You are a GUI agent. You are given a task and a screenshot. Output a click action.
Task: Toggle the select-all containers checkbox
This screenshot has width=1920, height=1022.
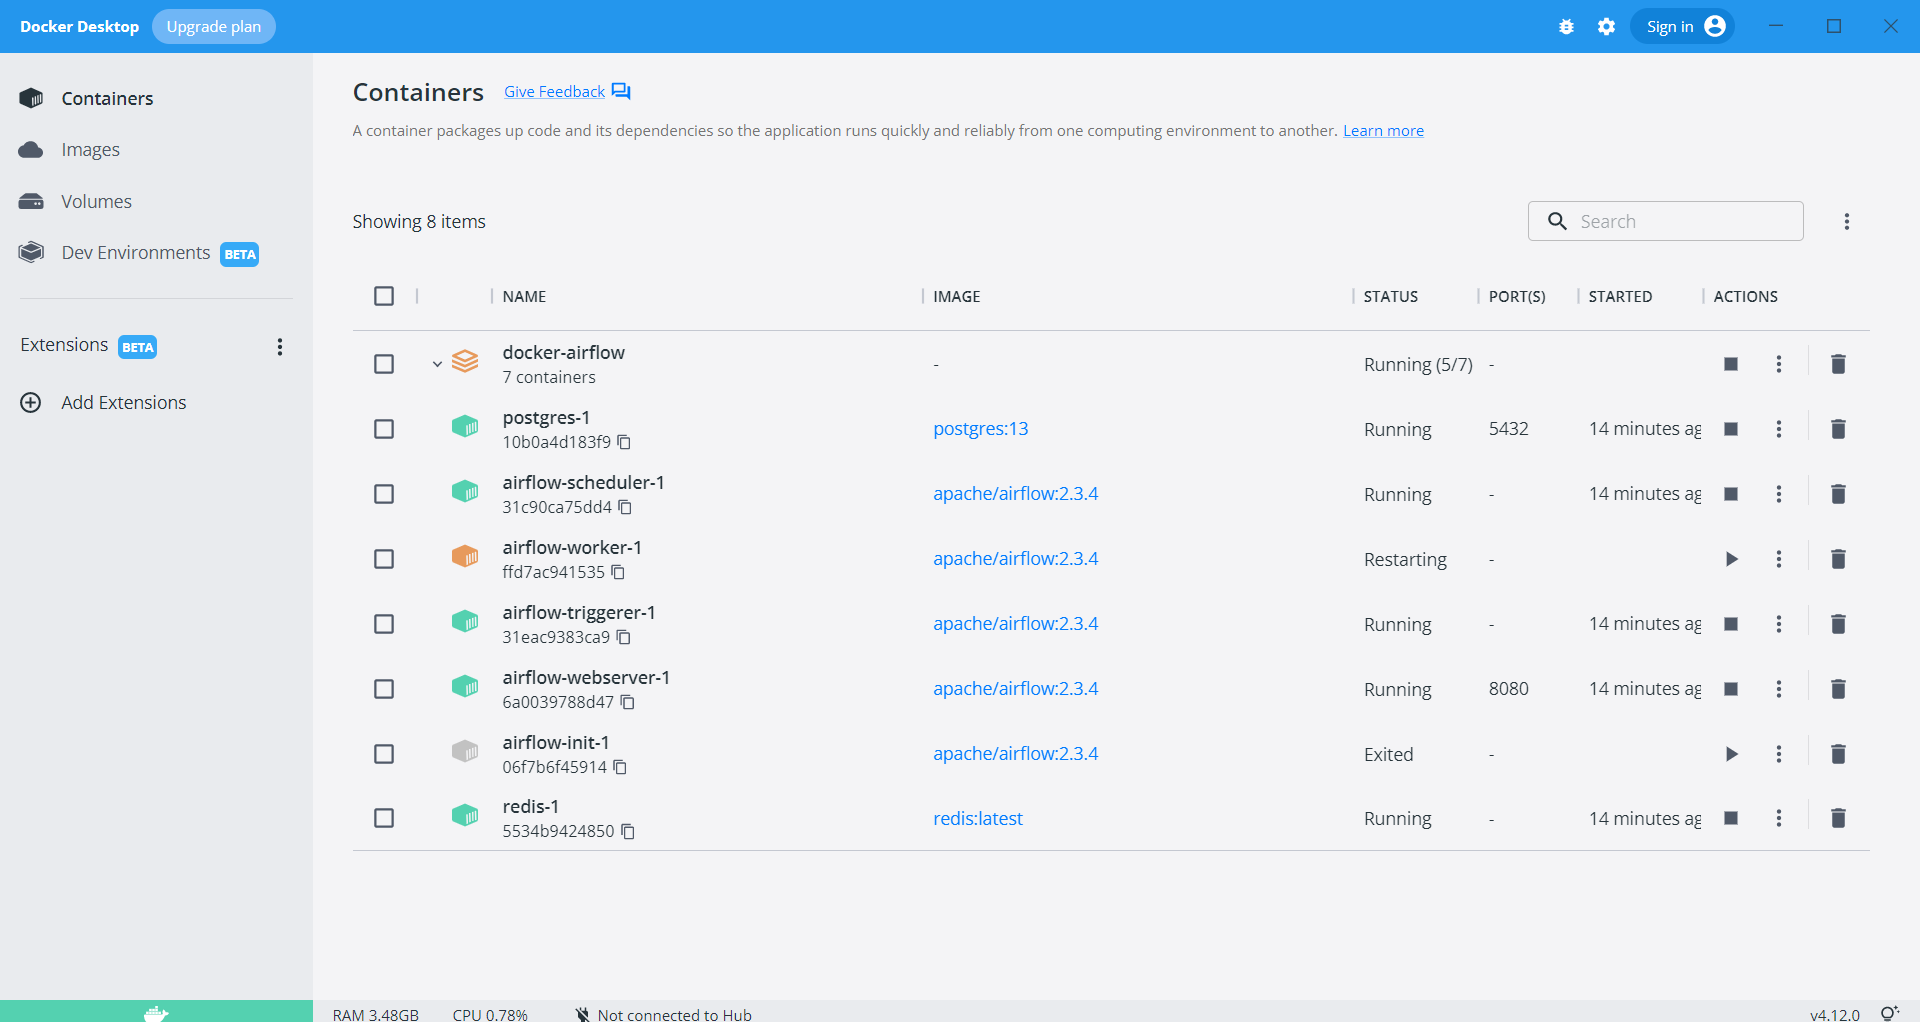[384, 296]
